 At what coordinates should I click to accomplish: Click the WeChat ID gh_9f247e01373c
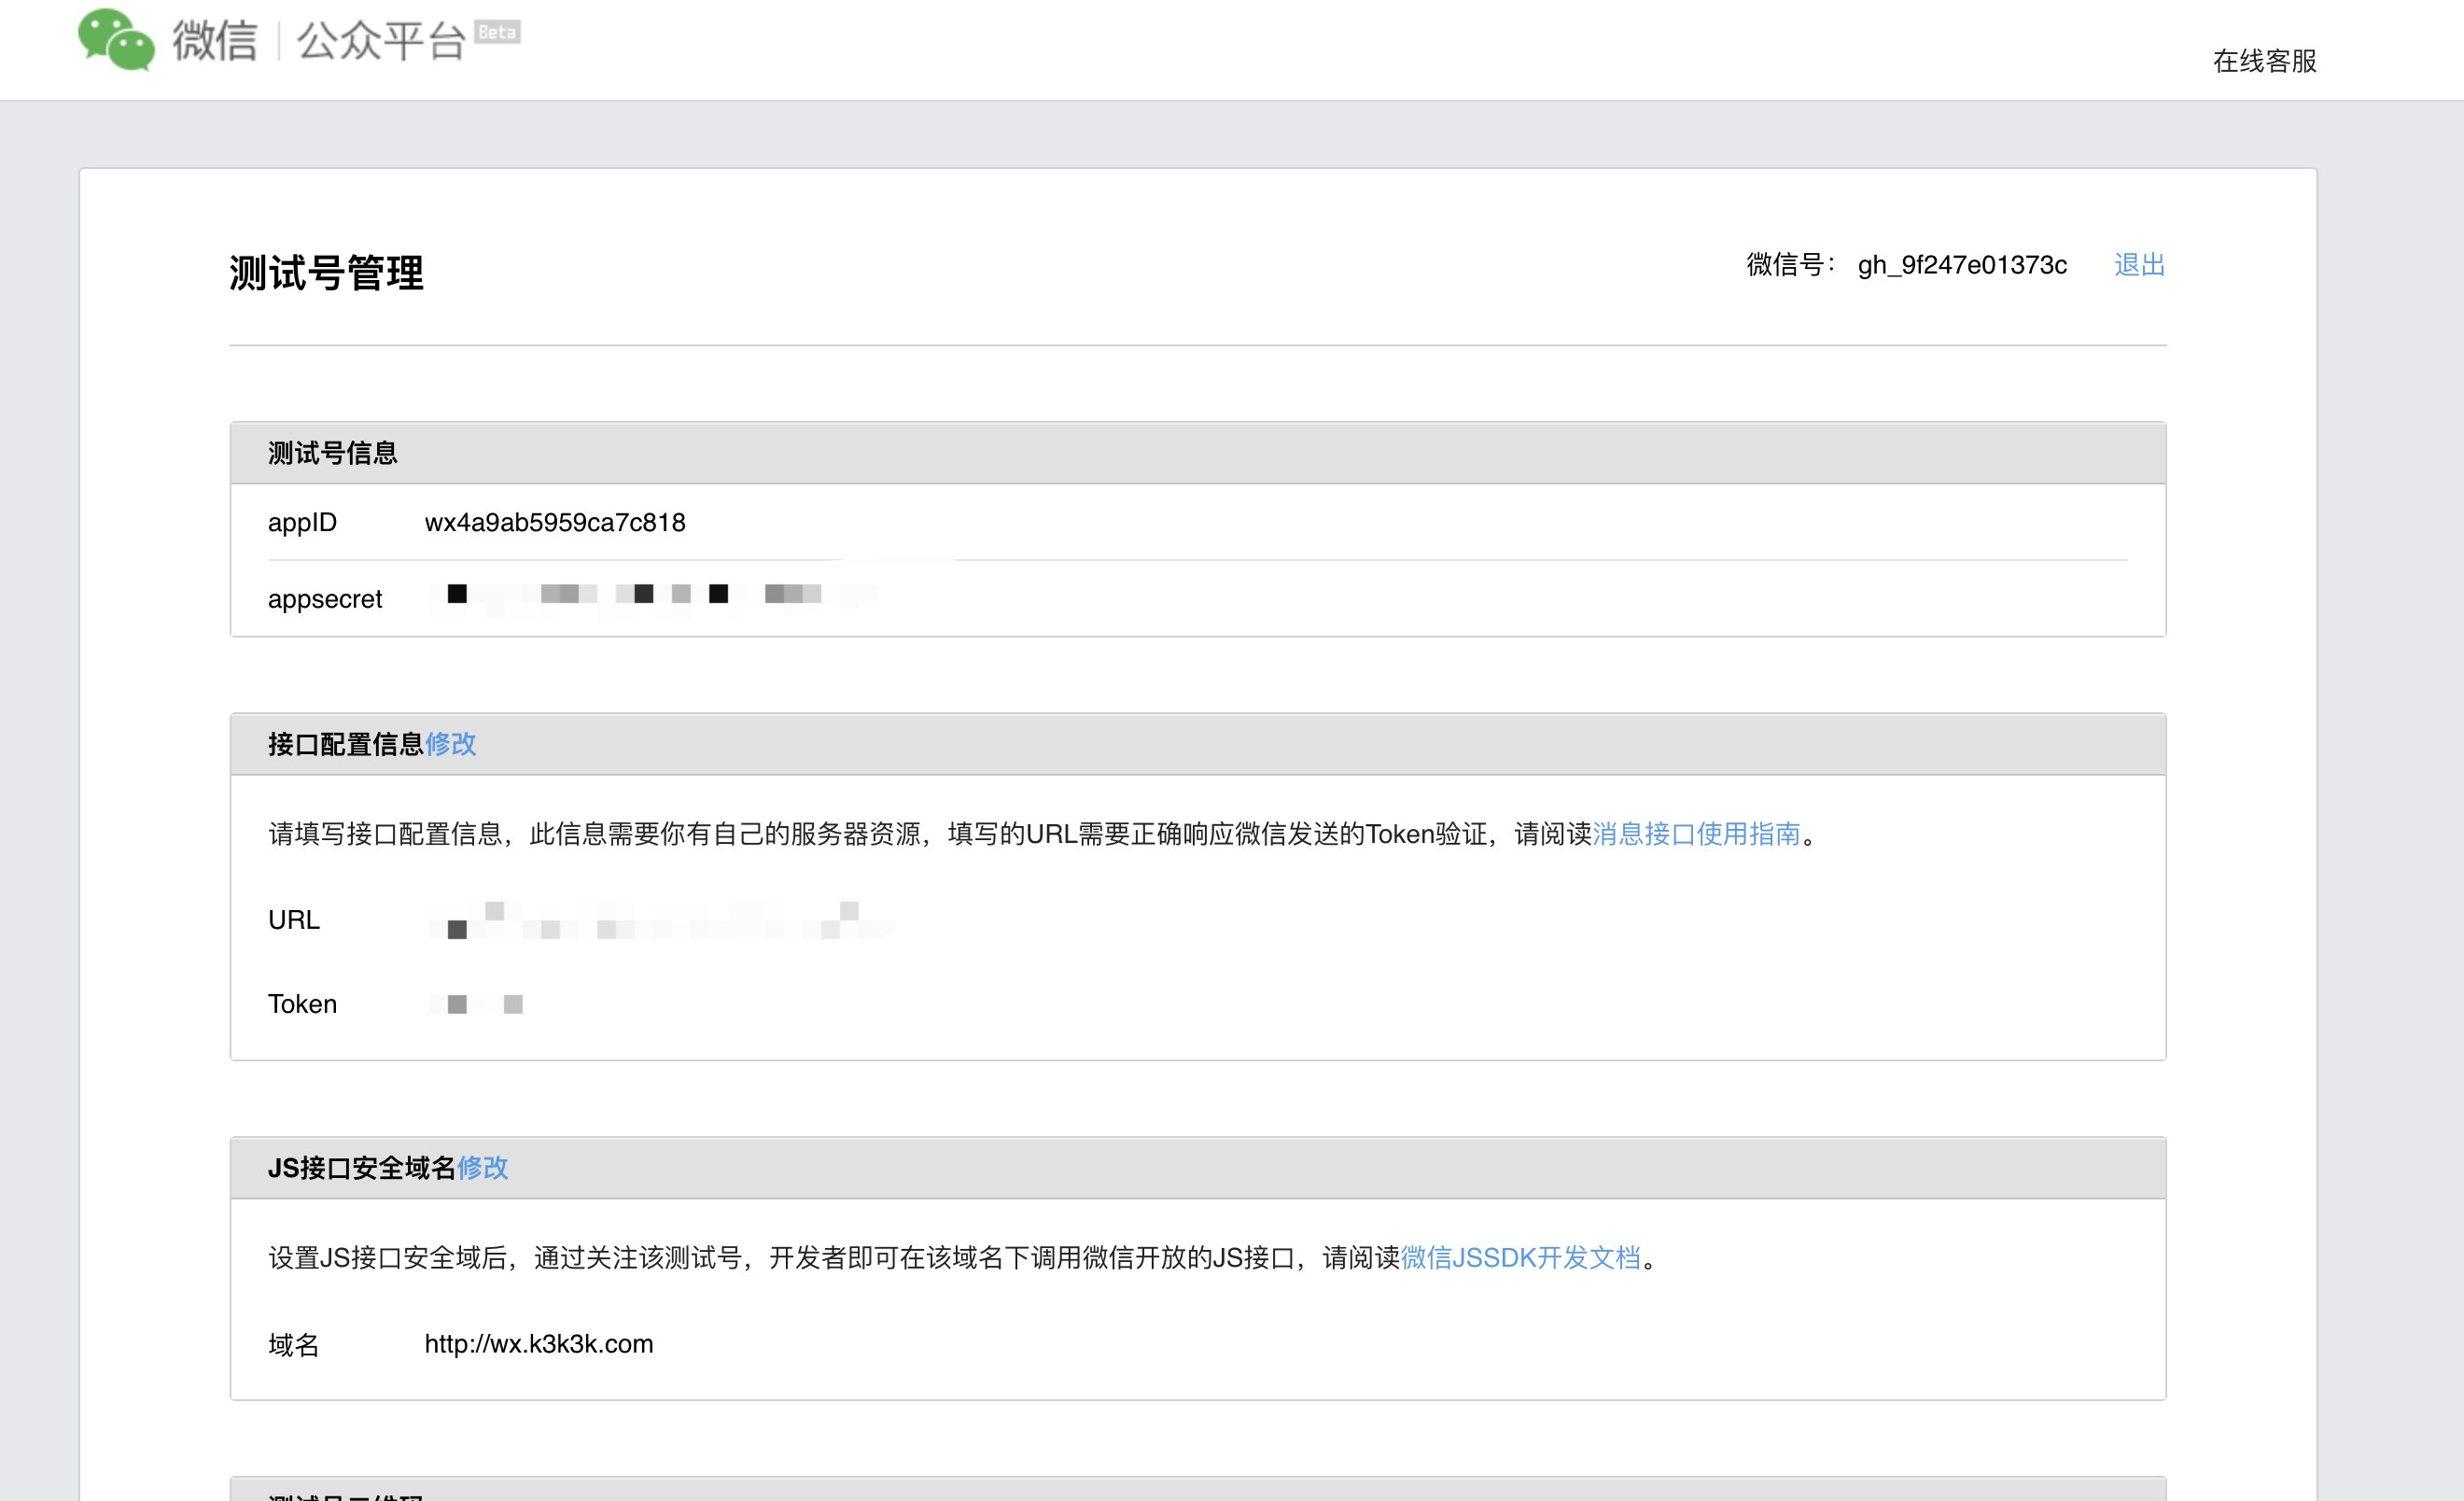tap(1961, 265)
